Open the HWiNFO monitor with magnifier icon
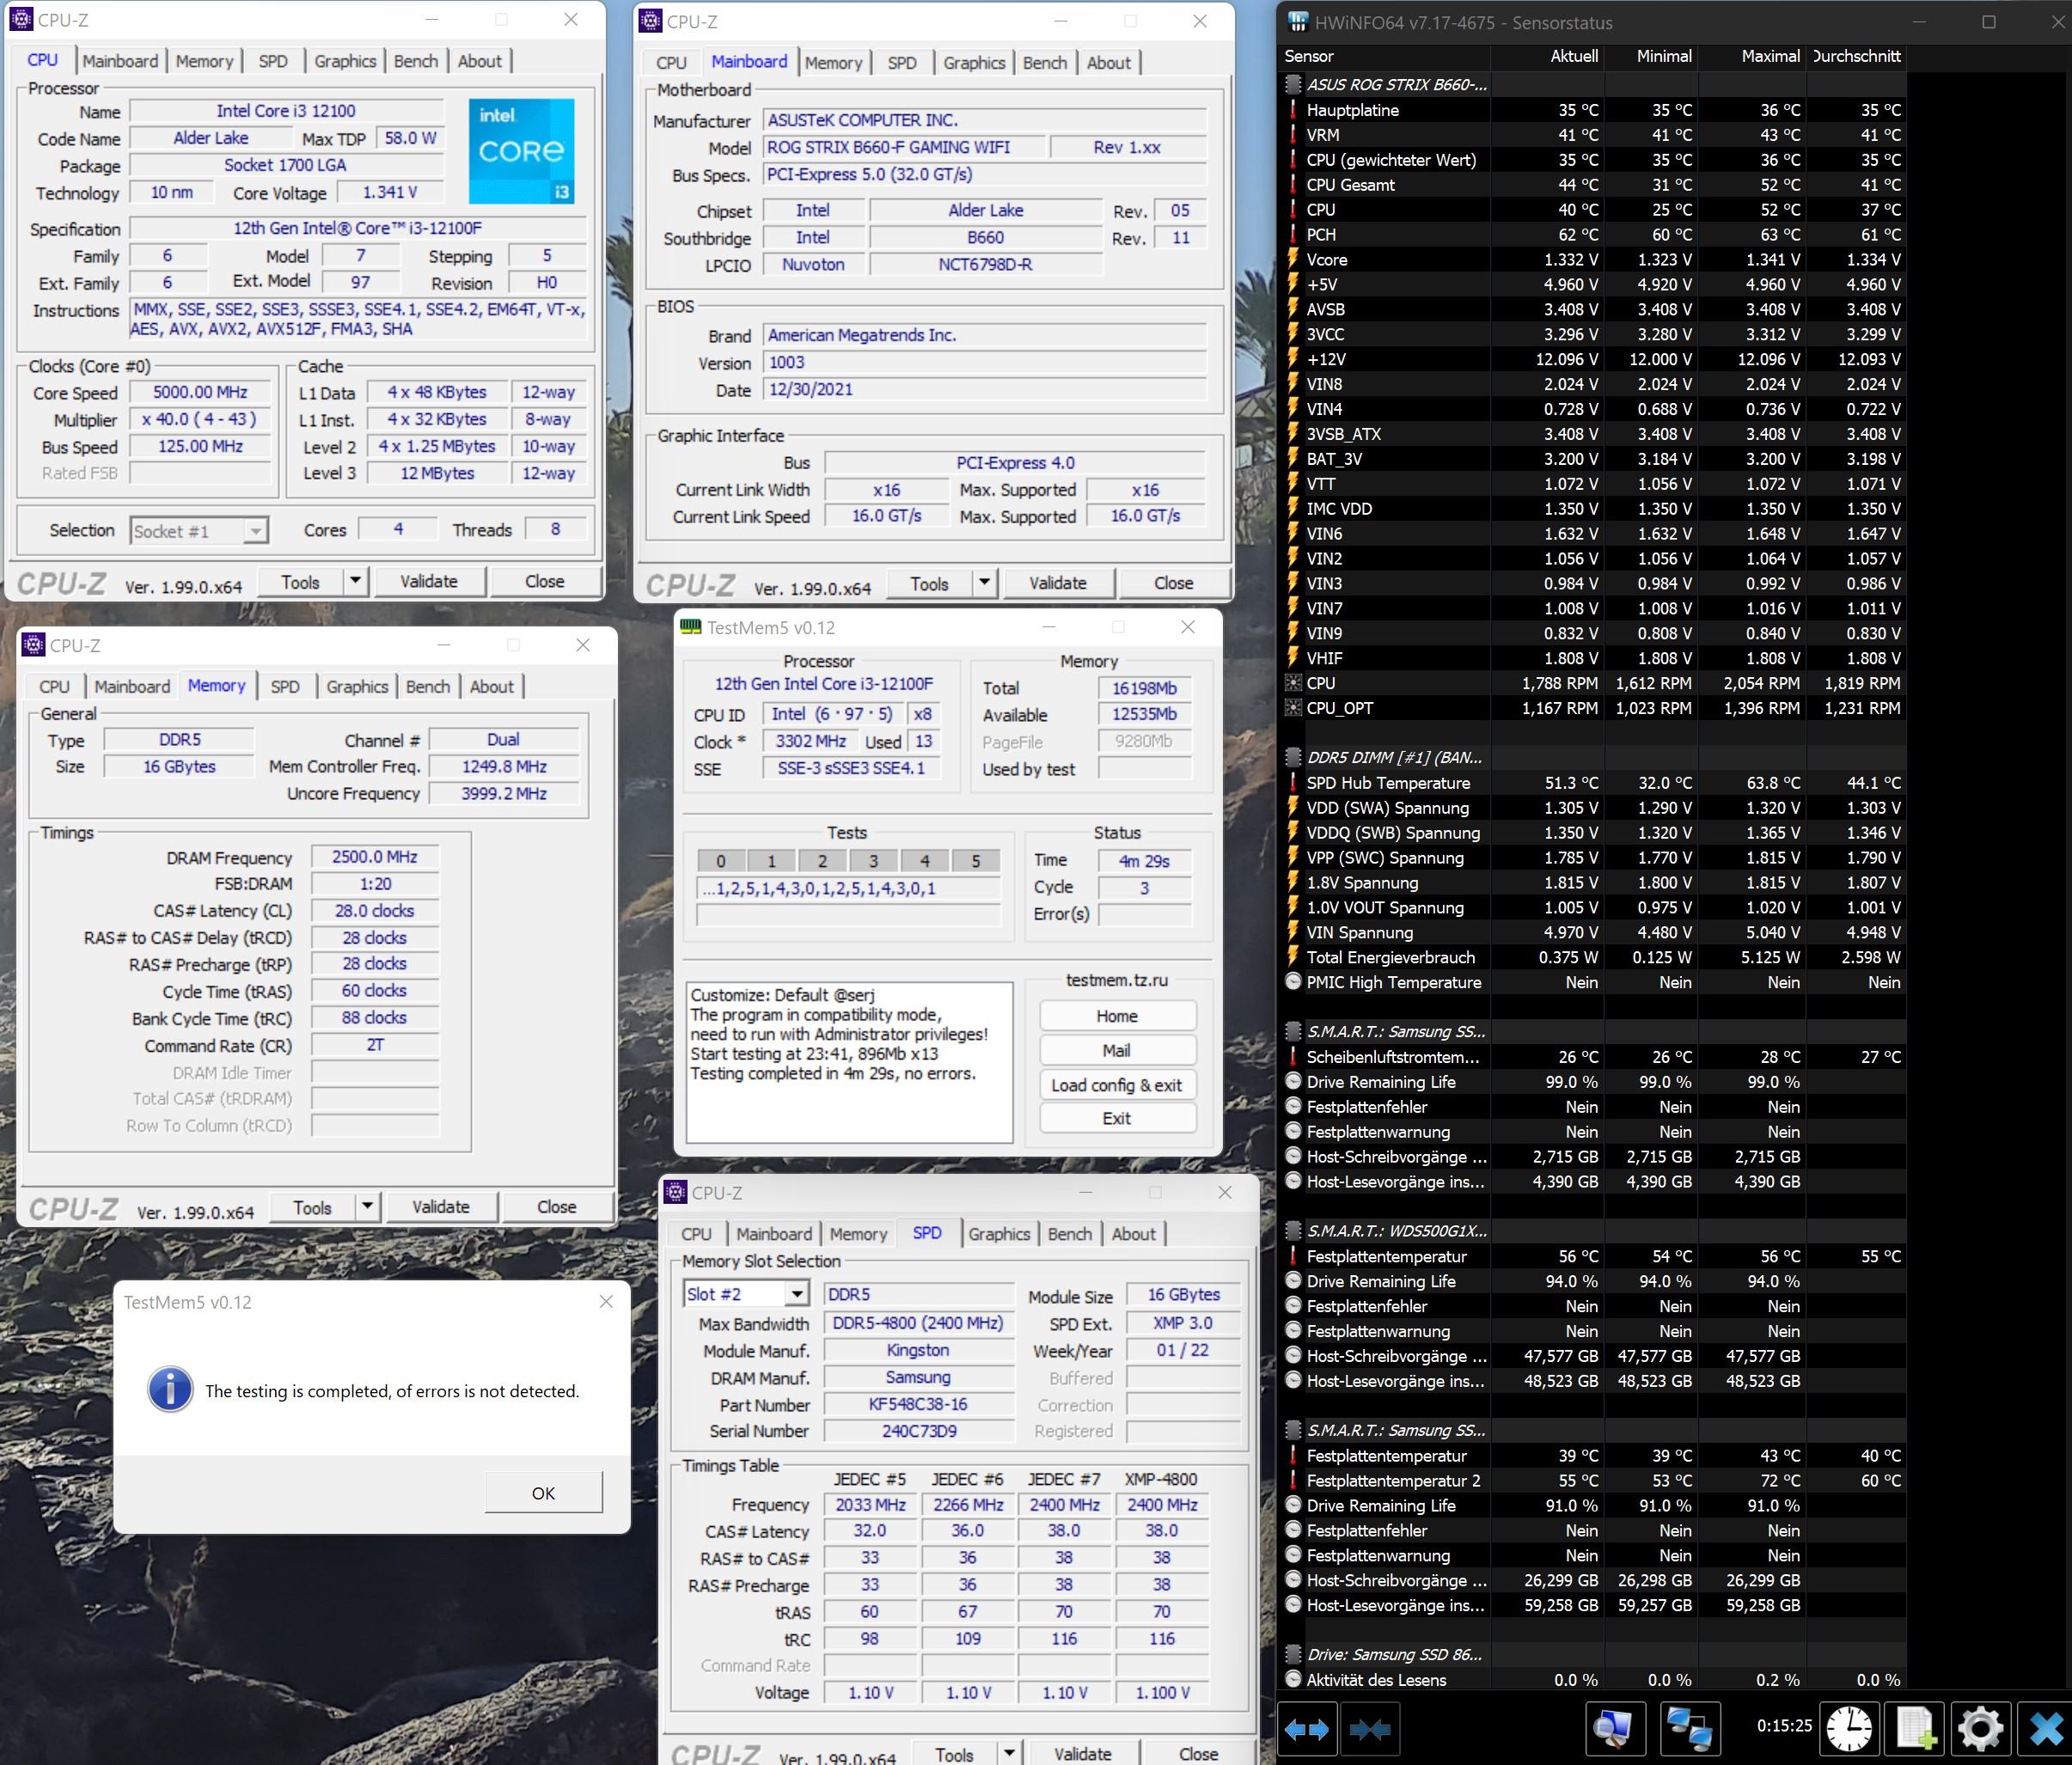The height and width of the screenshot is (1765, 2072). coord(1614,1729)
